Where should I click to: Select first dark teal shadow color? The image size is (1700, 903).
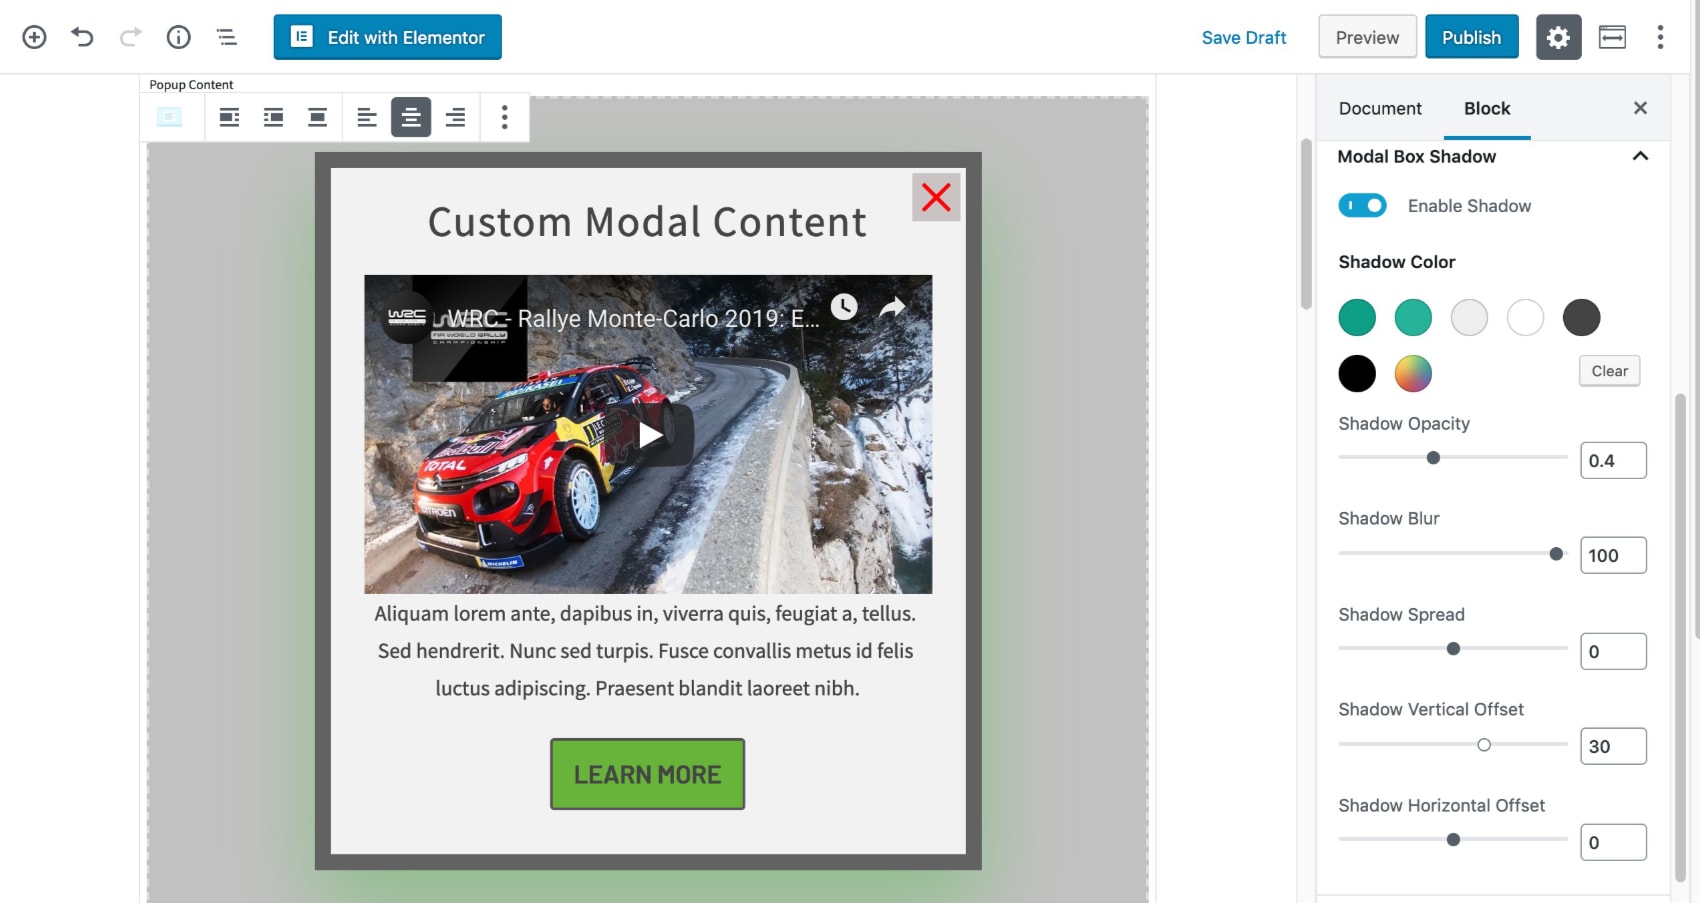point(1357,317)
